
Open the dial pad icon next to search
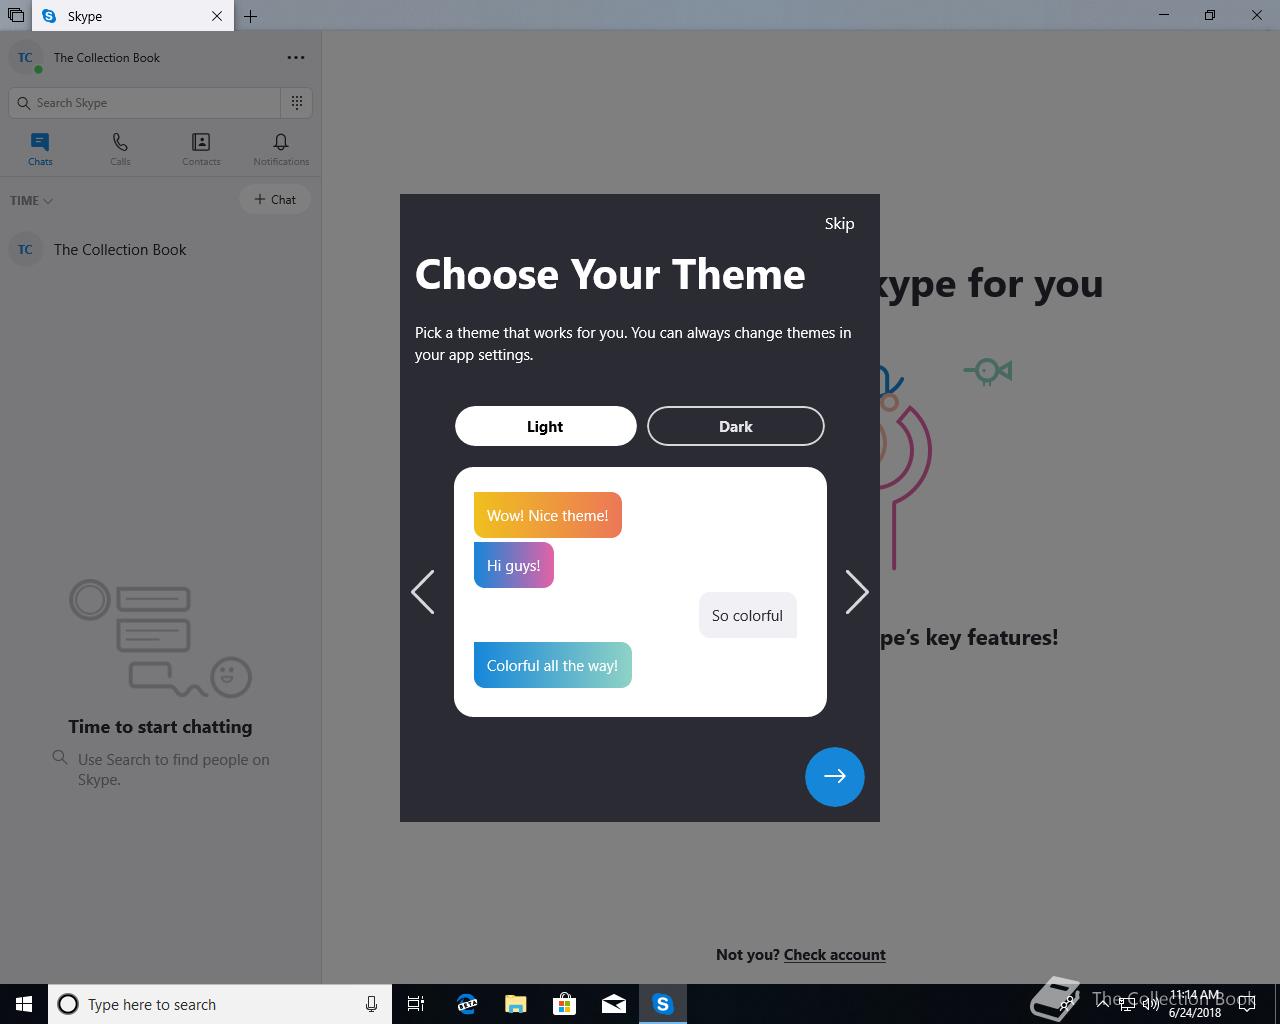[297, 102]
